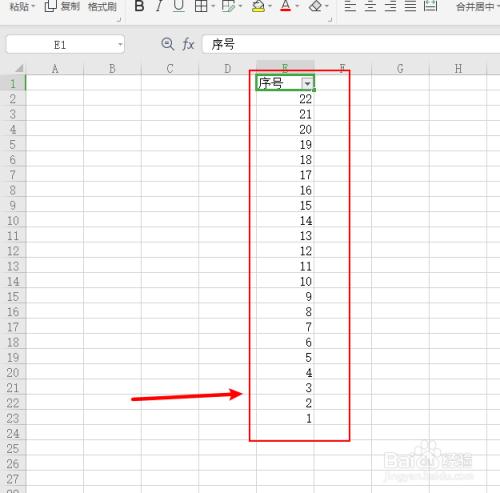This screenshot has width=500, height=493.
Task: Click the cell in row 21 containing 3
Action: pos(285,388)
